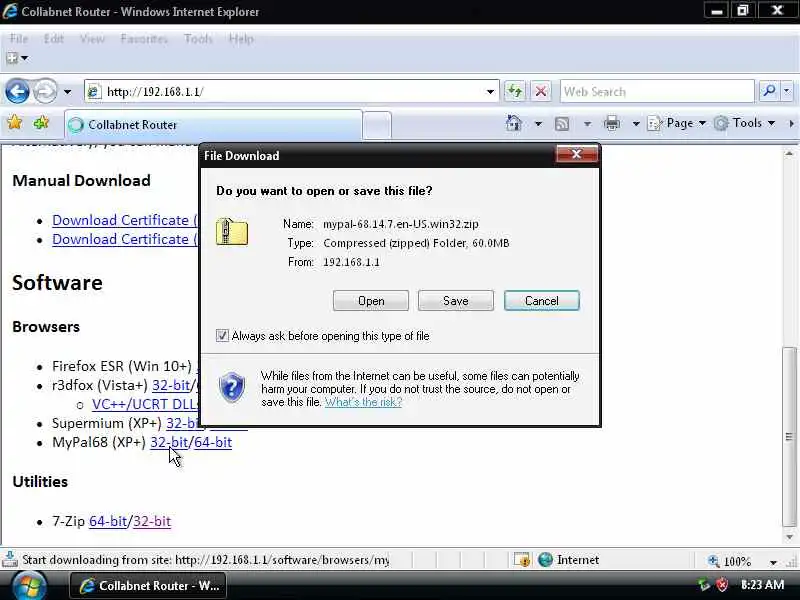Click the scrollbar down arrow

point(789,537)
